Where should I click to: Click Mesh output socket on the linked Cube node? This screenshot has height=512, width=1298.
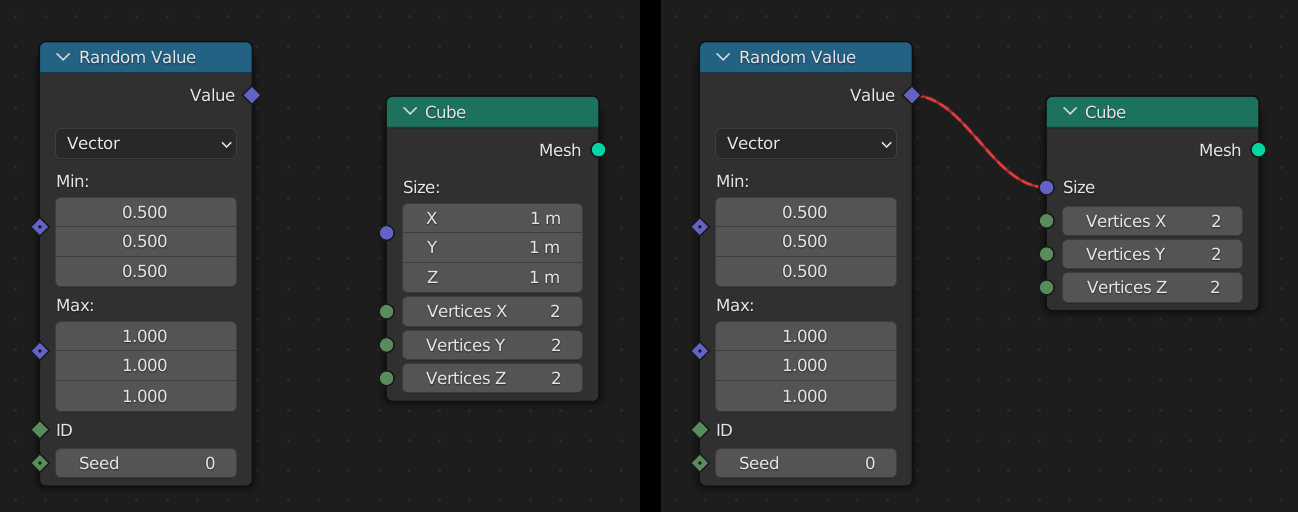pos(1258,150)
